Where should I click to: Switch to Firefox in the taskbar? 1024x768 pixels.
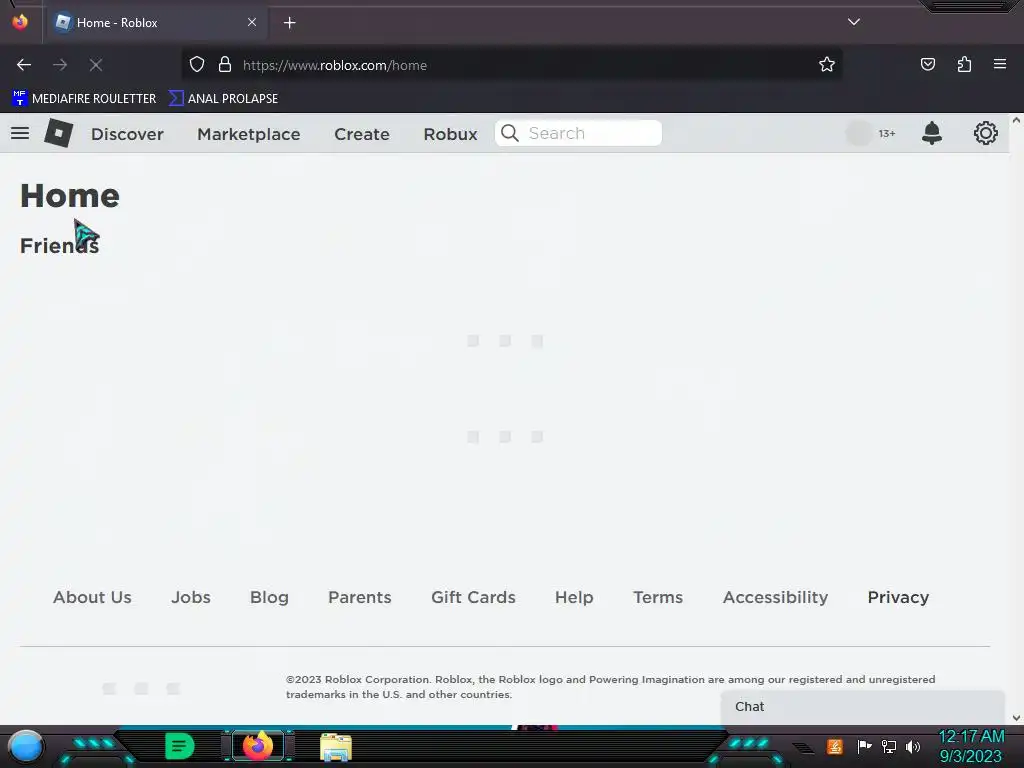coord(258,746)
